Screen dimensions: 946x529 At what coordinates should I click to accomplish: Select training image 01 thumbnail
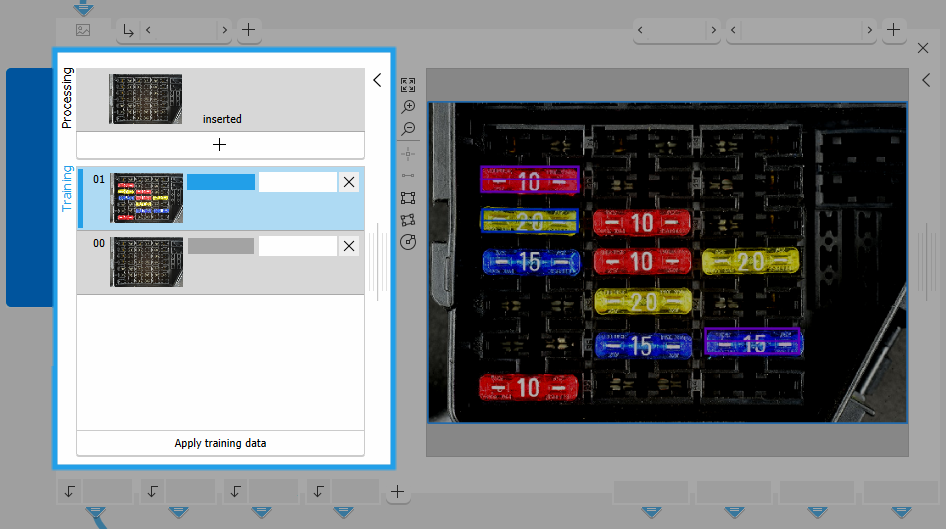[x=146, y=198]
